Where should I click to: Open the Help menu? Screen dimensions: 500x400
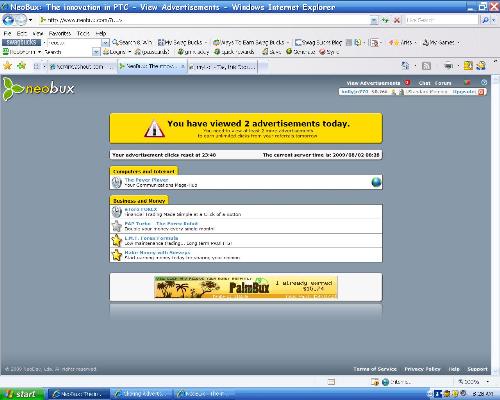pos(101,33)
